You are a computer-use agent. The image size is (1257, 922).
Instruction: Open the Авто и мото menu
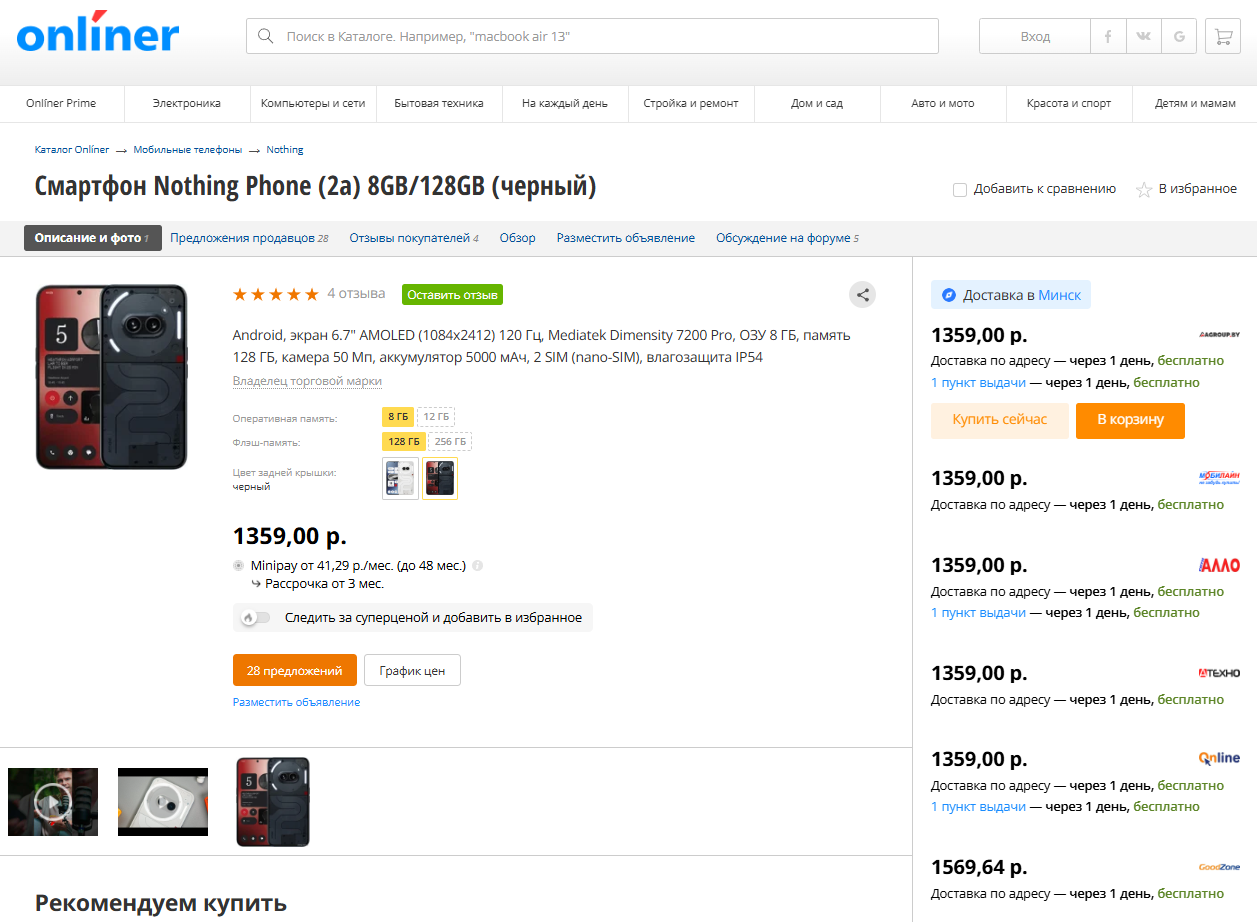pyautogui.click(x=943, y=103)
